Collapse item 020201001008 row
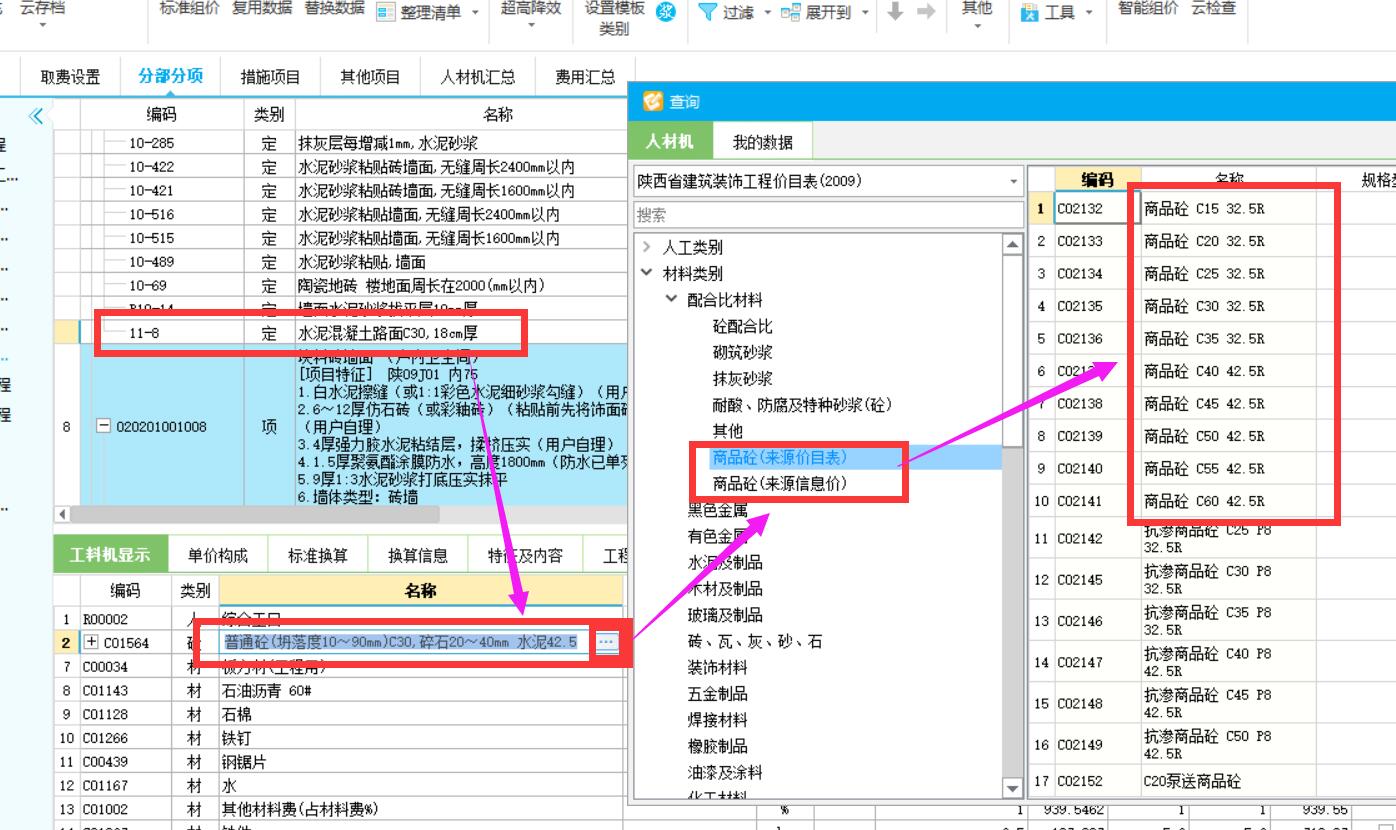Image resolution: width=1396 pixels, height=830 pixels. tap(103, 426)
